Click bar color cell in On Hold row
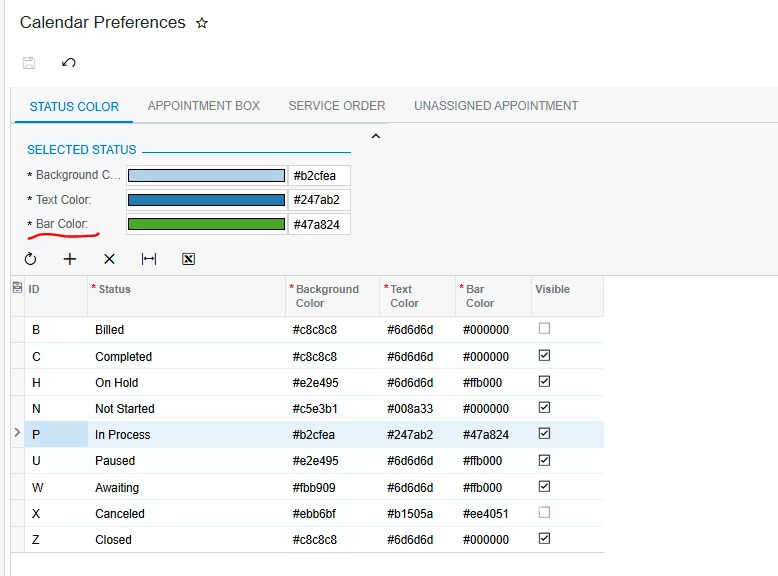778x576 pixels. 493,383
